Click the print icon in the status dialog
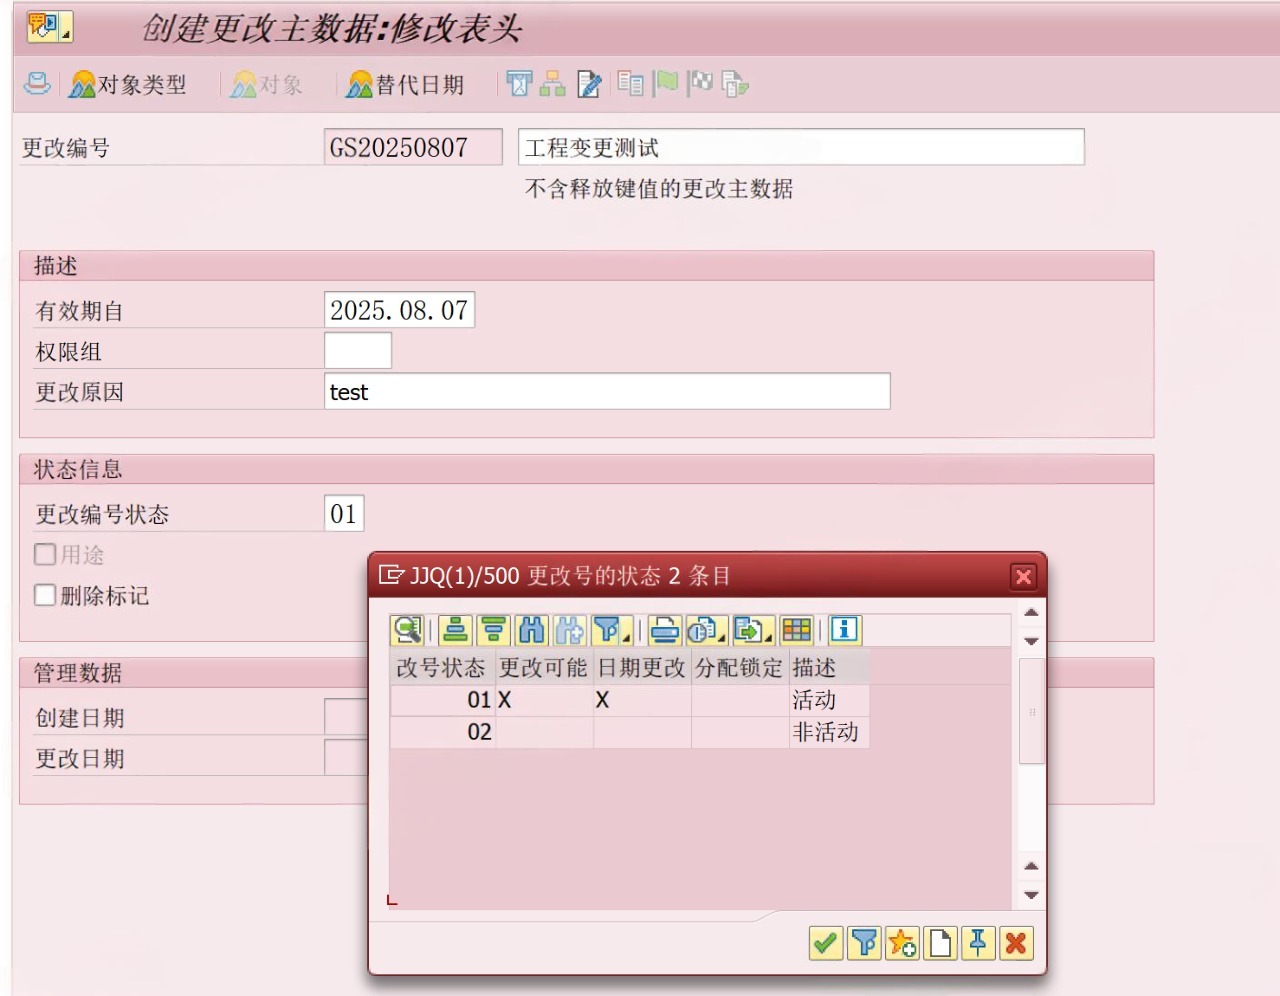Viewport: 1280px width, 996px height. coord(661,630)
